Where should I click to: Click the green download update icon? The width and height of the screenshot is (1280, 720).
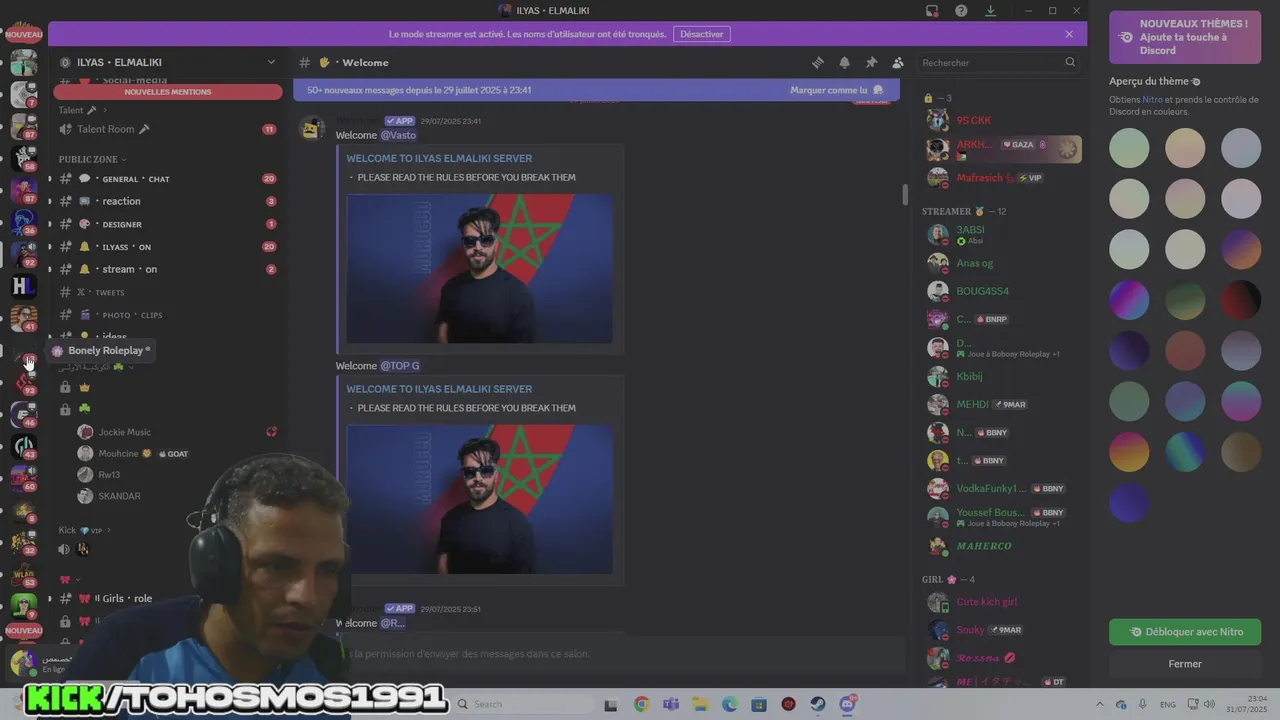click(x=990, y=10)
